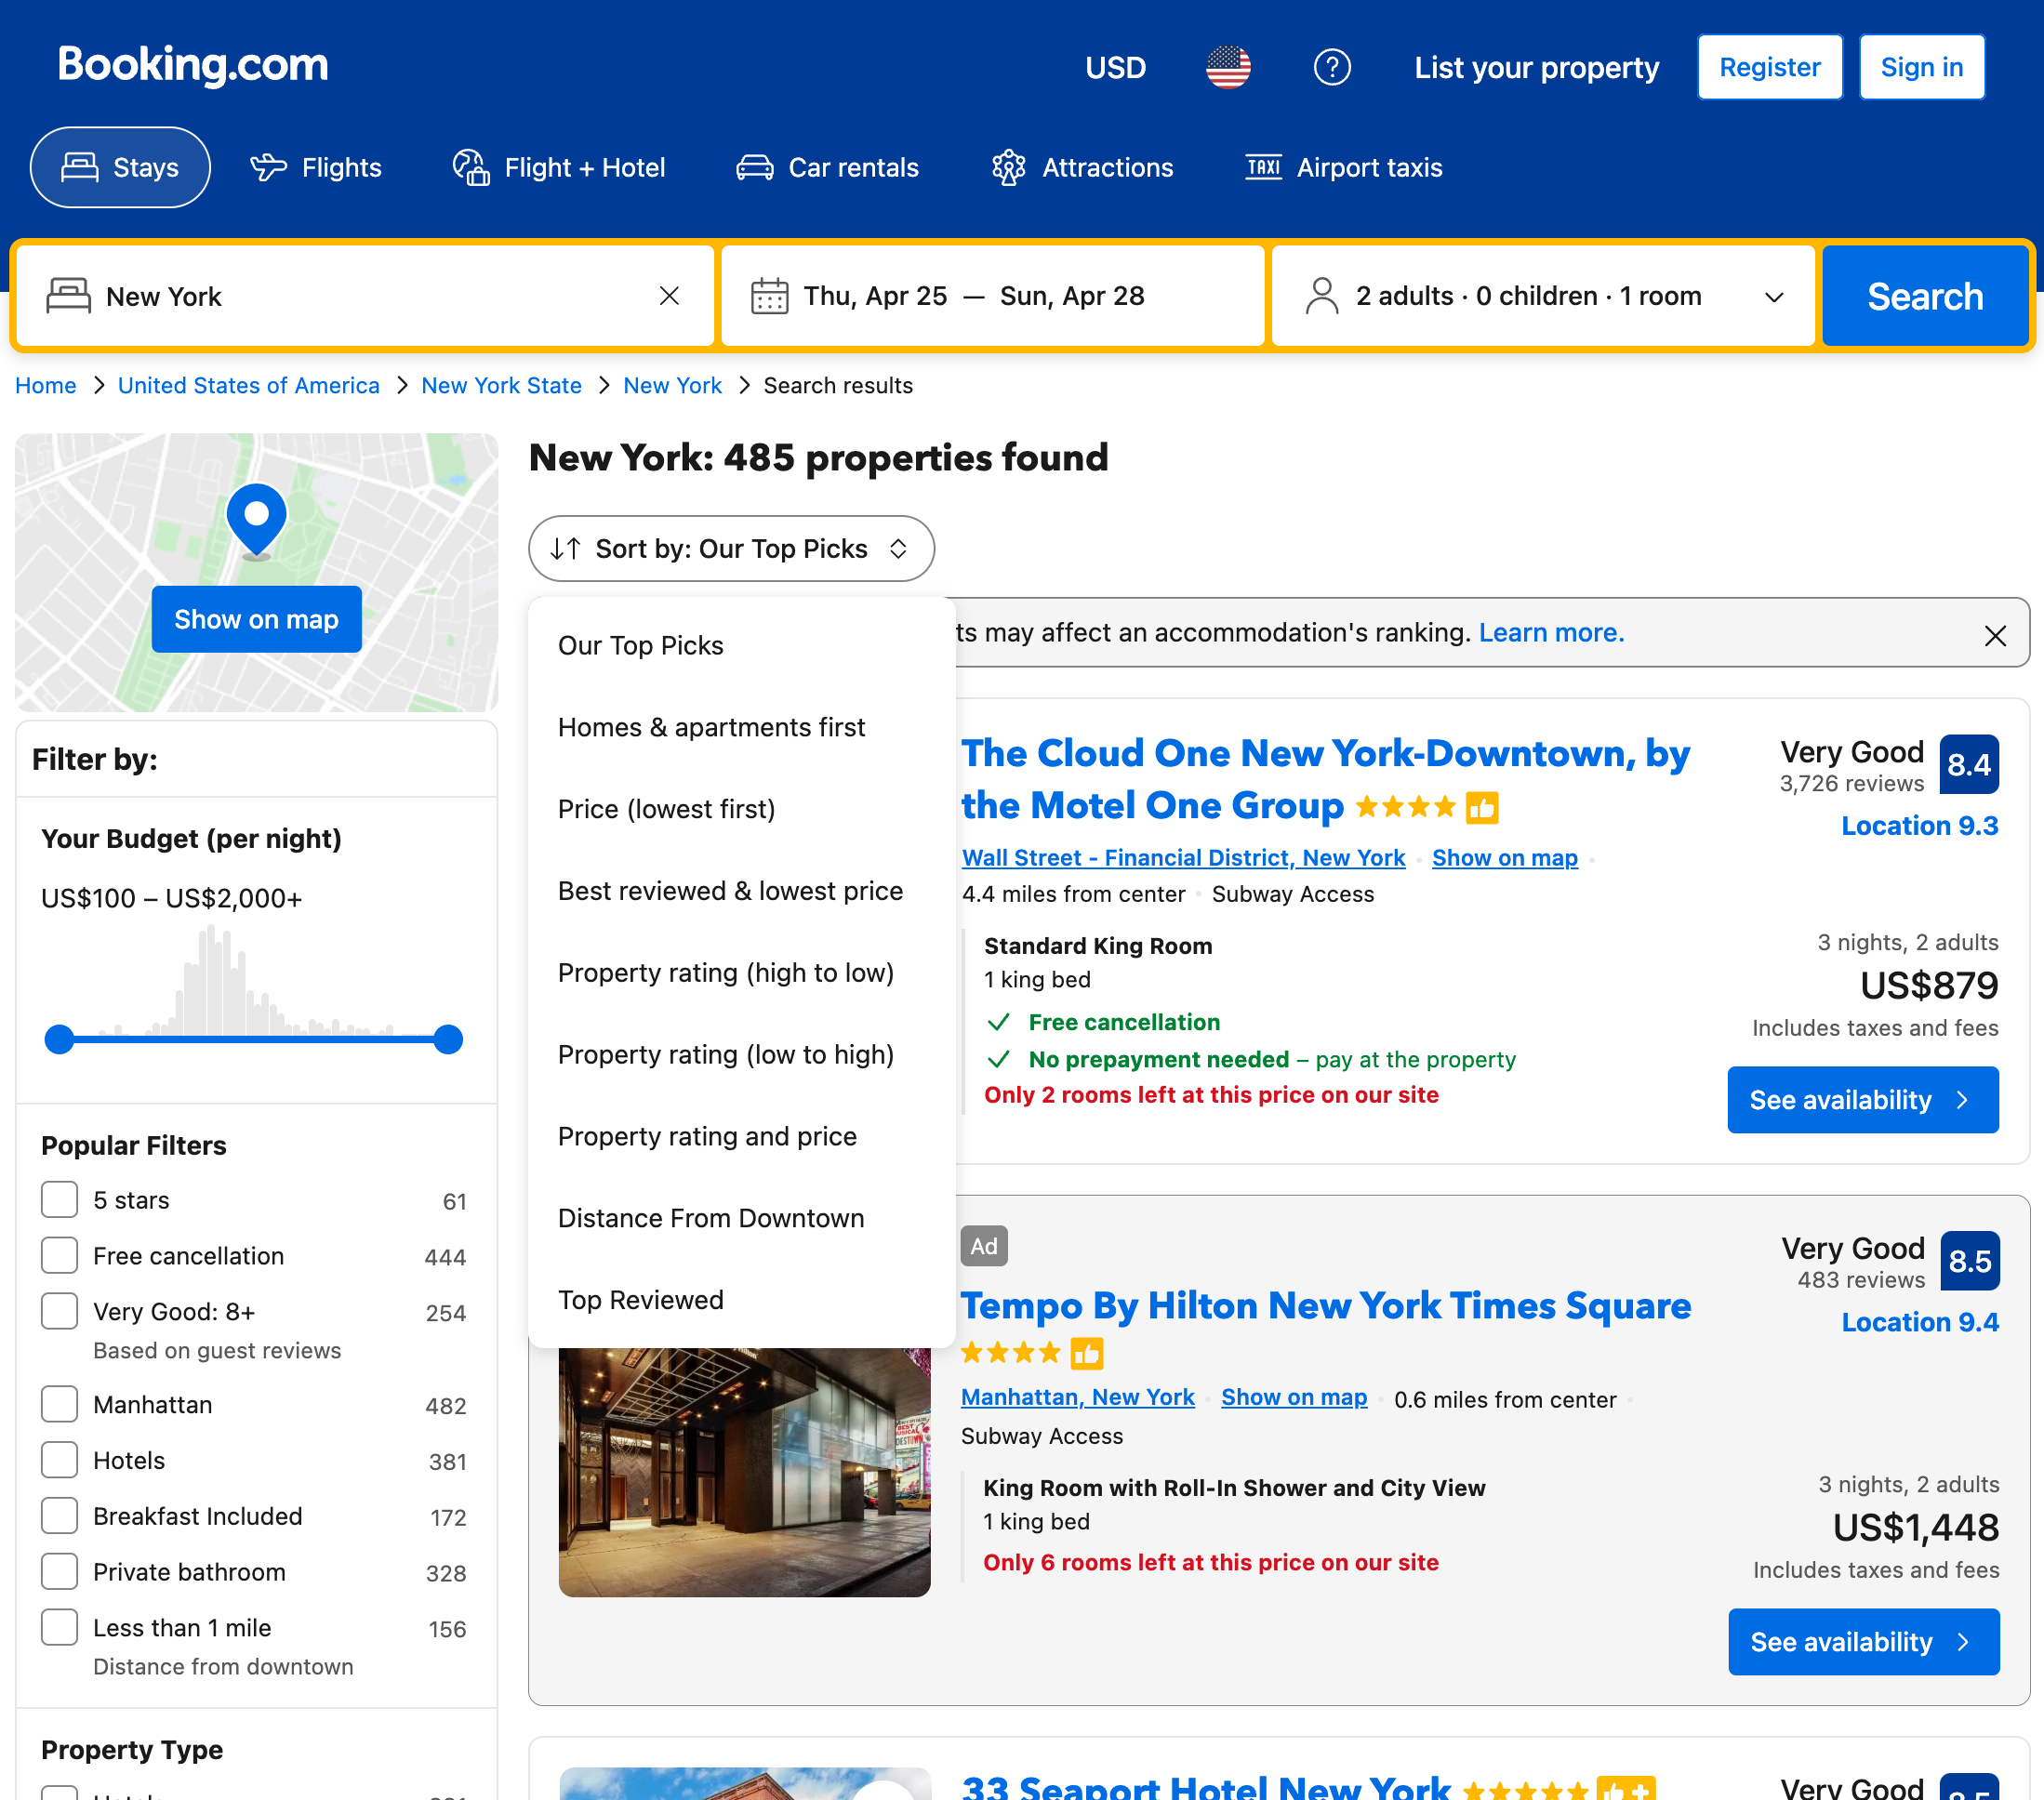The image size is (2044, 1800).
Task: Enable the Free cancellation filter
Action: click(x=60, y=1256)
